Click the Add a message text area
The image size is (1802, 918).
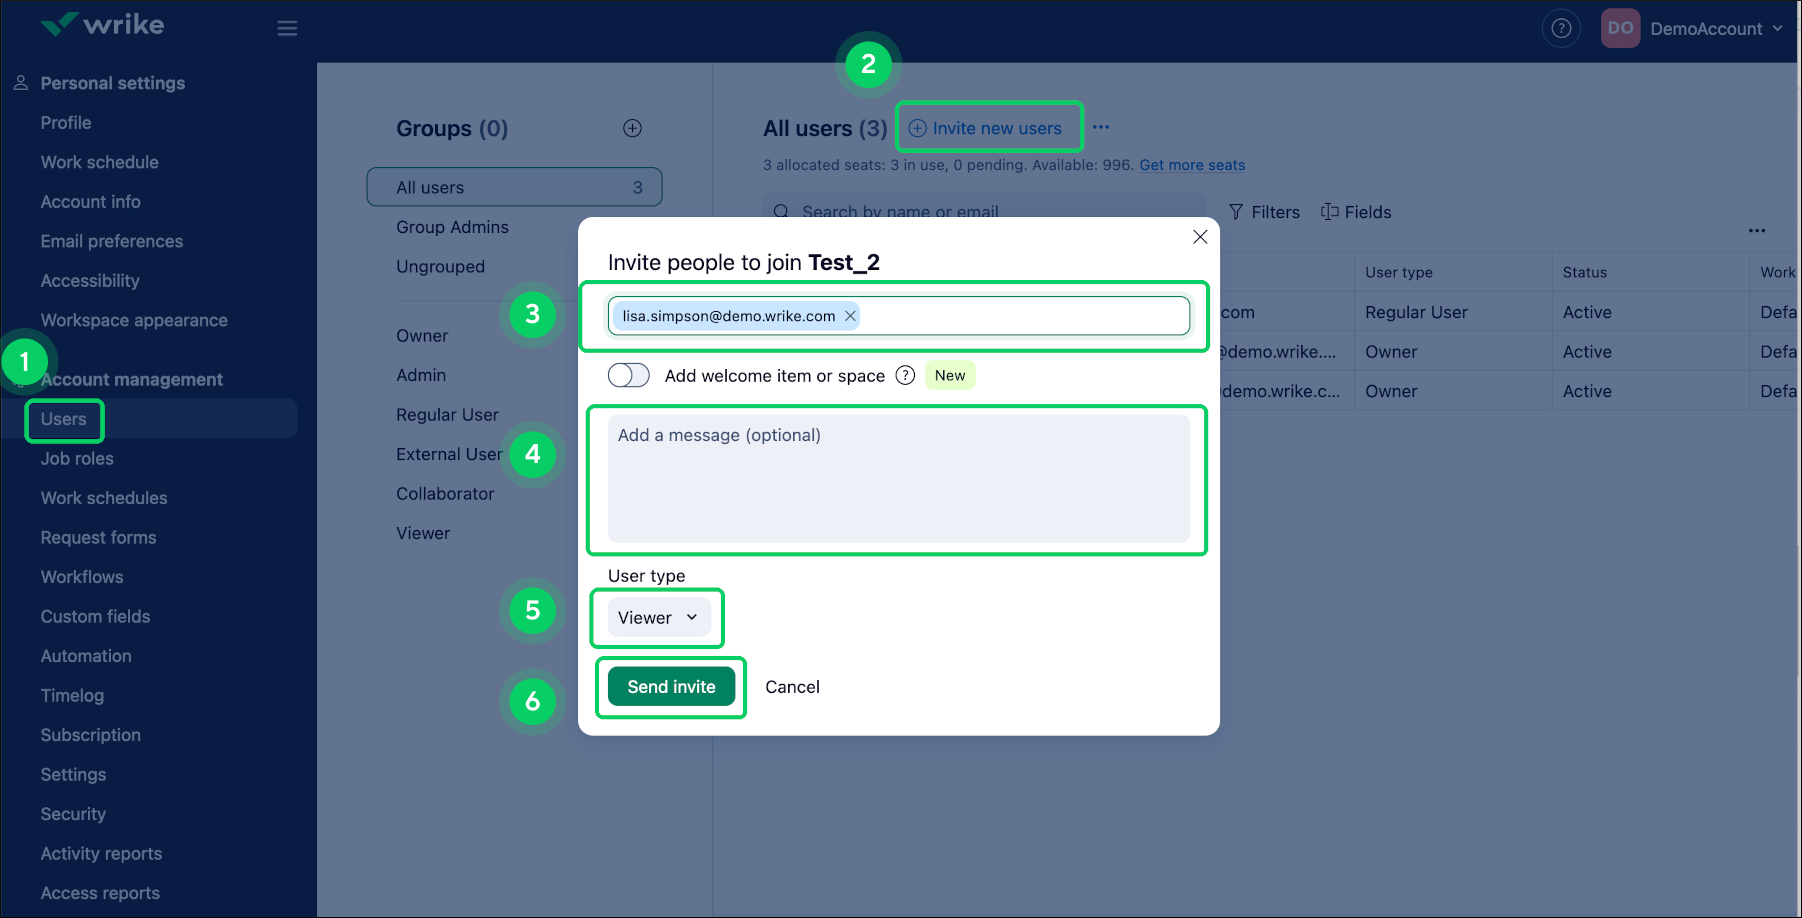(x=895, y=480)
